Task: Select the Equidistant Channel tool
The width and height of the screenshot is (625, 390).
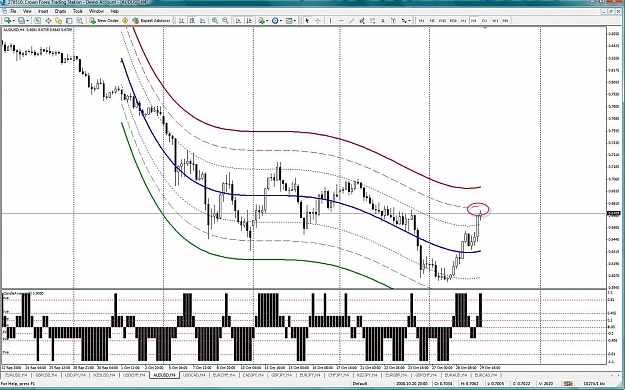Action: [362, 20]
